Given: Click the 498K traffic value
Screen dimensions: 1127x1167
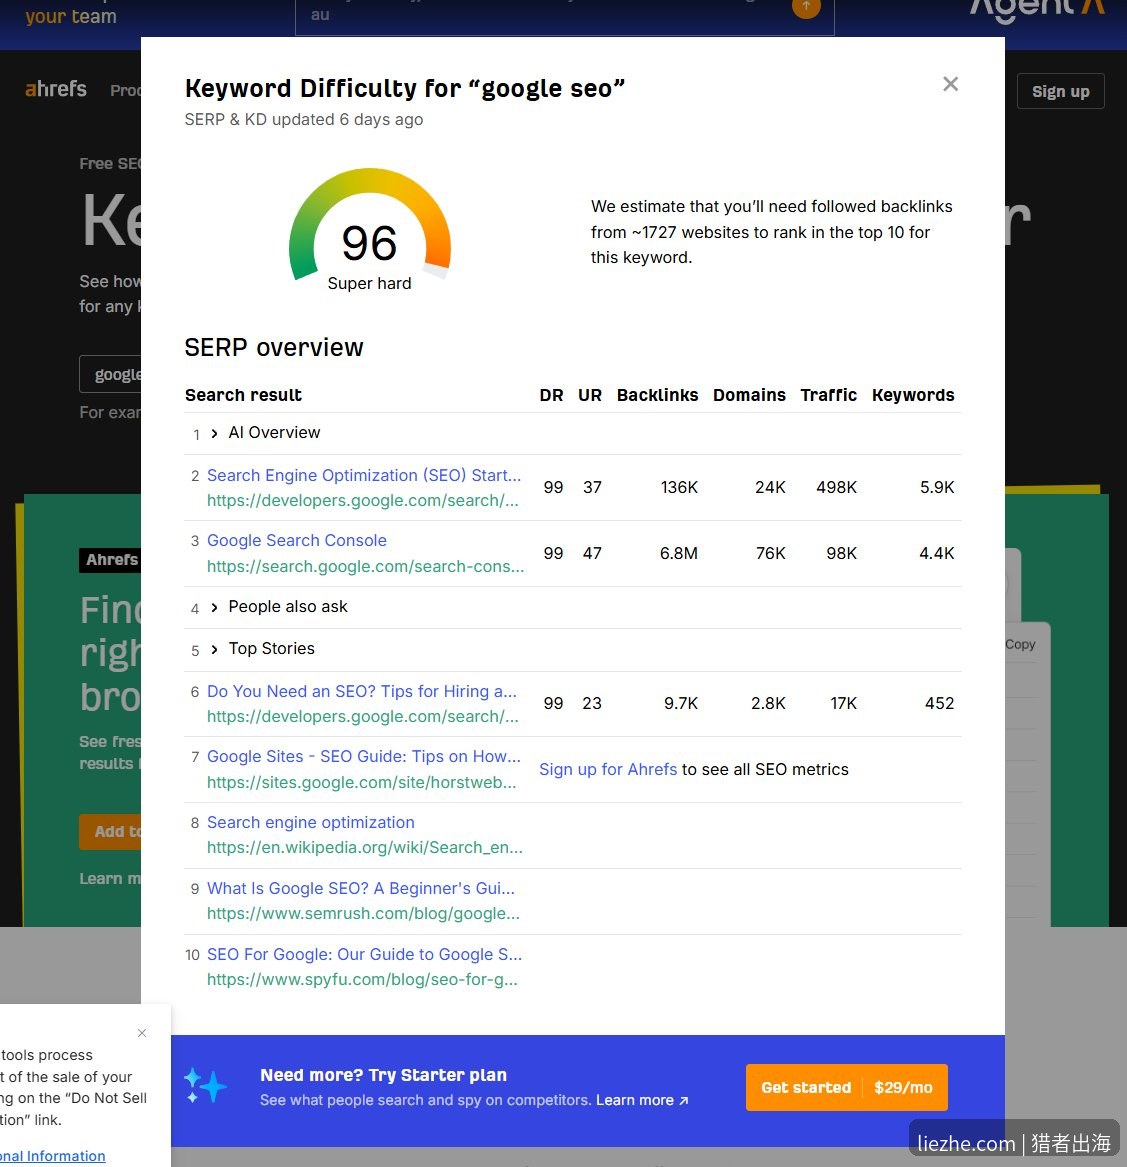Looking at the screenshot, I should coord(837,487).
